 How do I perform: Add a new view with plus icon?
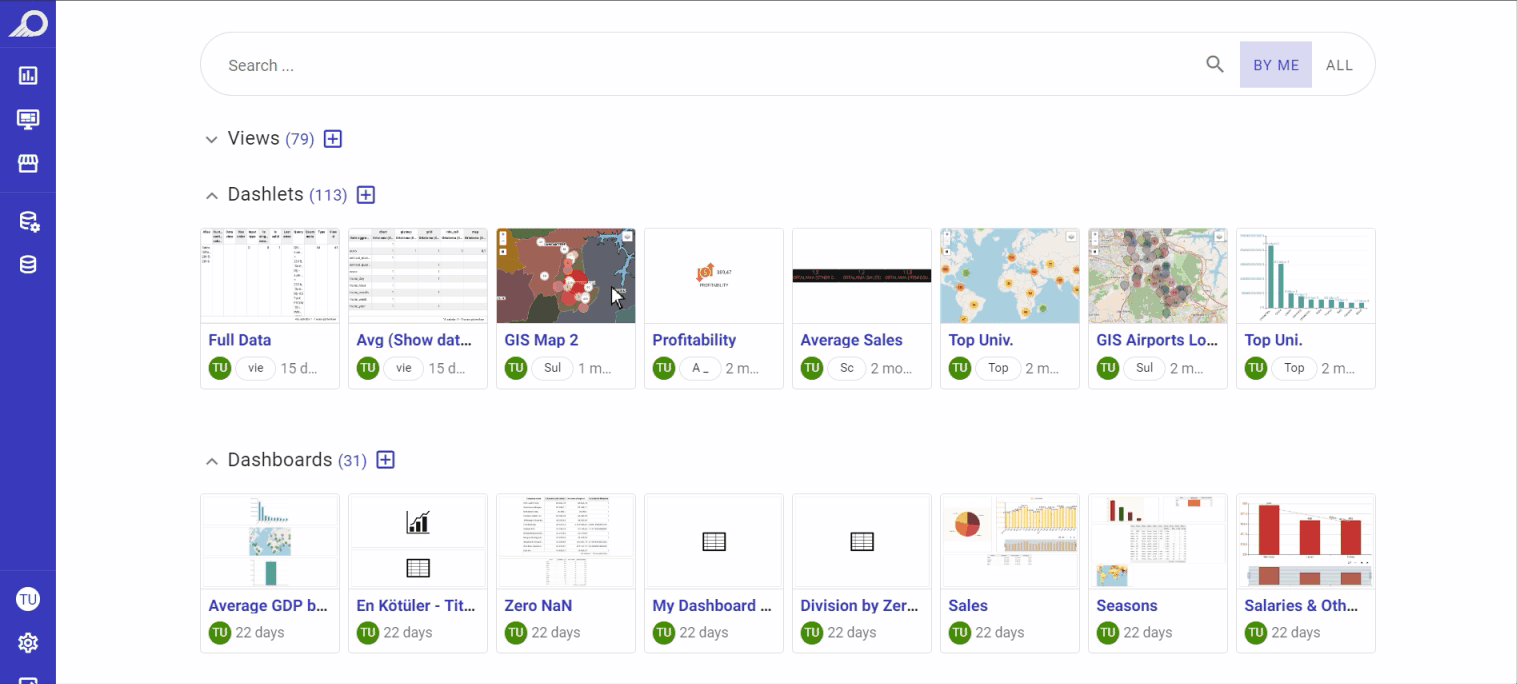(x=333, y=139)
